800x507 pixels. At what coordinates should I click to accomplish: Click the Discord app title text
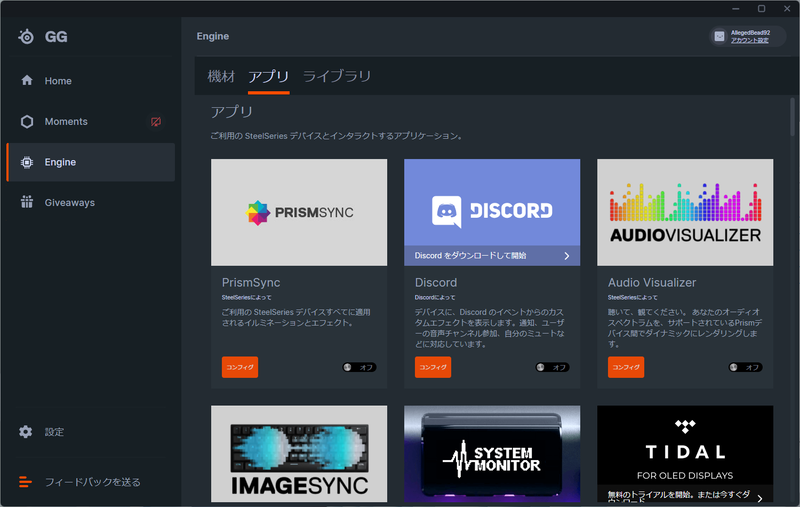436,283
